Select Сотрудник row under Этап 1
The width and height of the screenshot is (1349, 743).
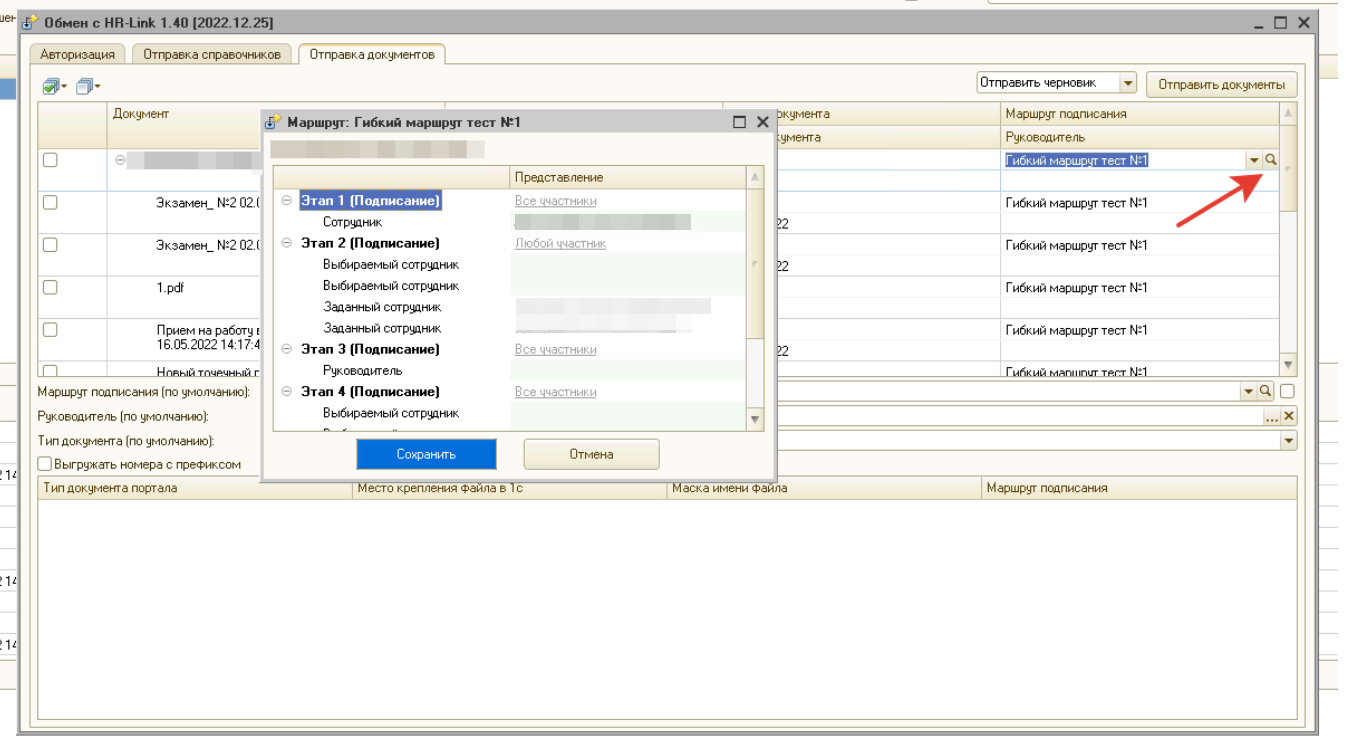tap(352, 222)
